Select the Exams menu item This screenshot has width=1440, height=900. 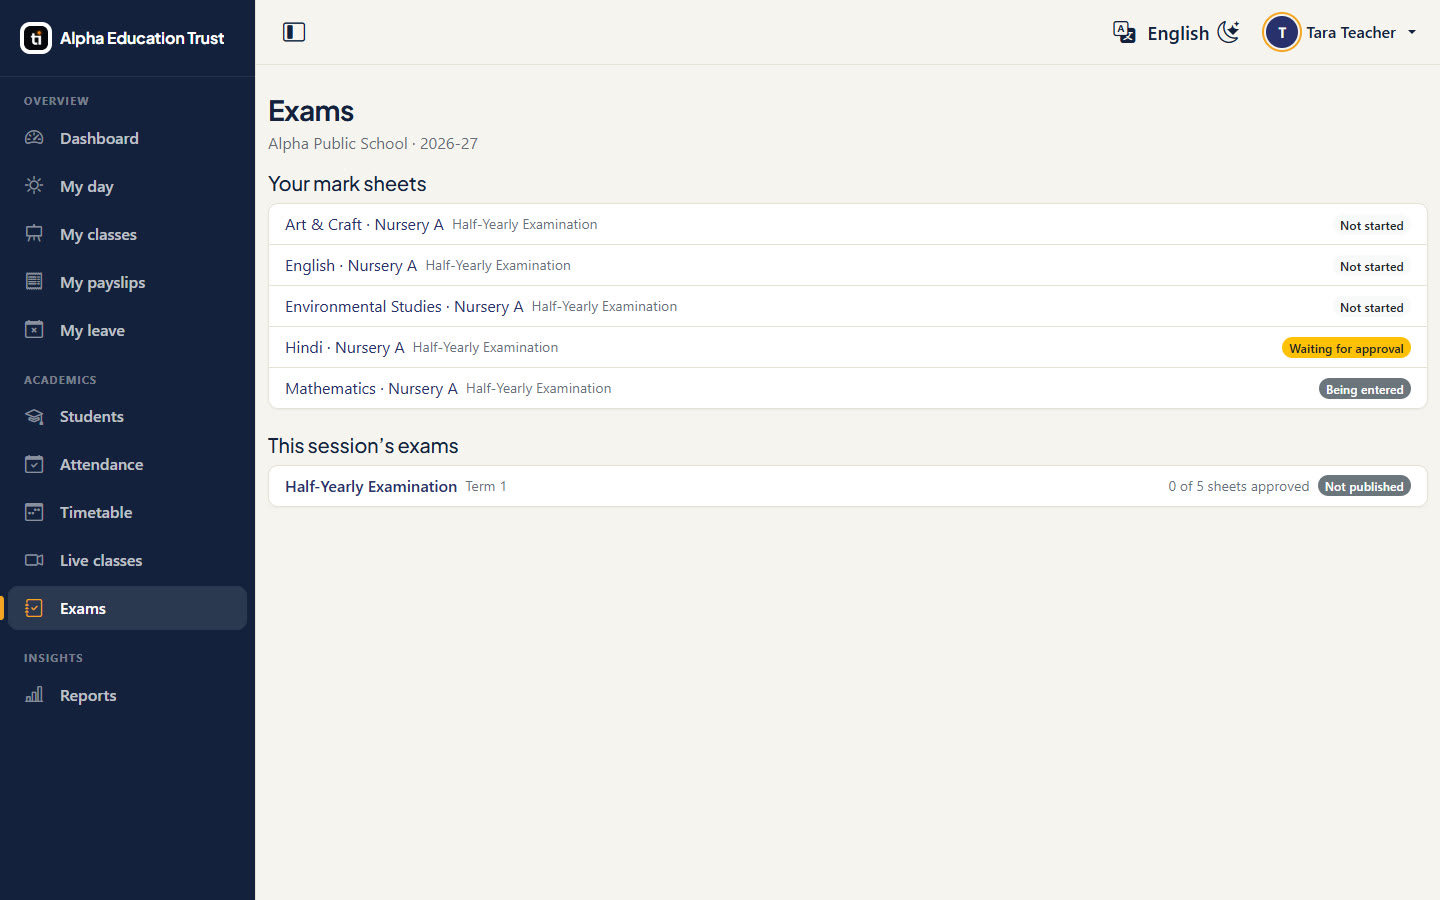point(127,608)
